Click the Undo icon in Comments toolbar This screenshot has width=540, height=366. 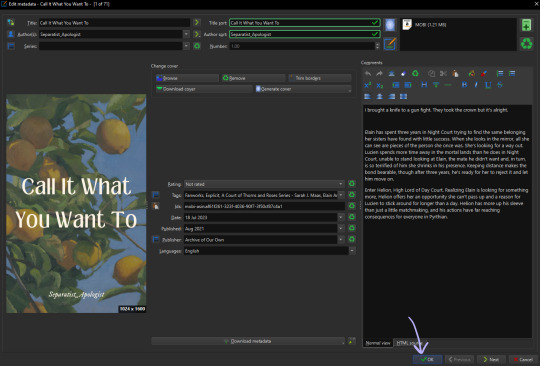tap(368, 73)
